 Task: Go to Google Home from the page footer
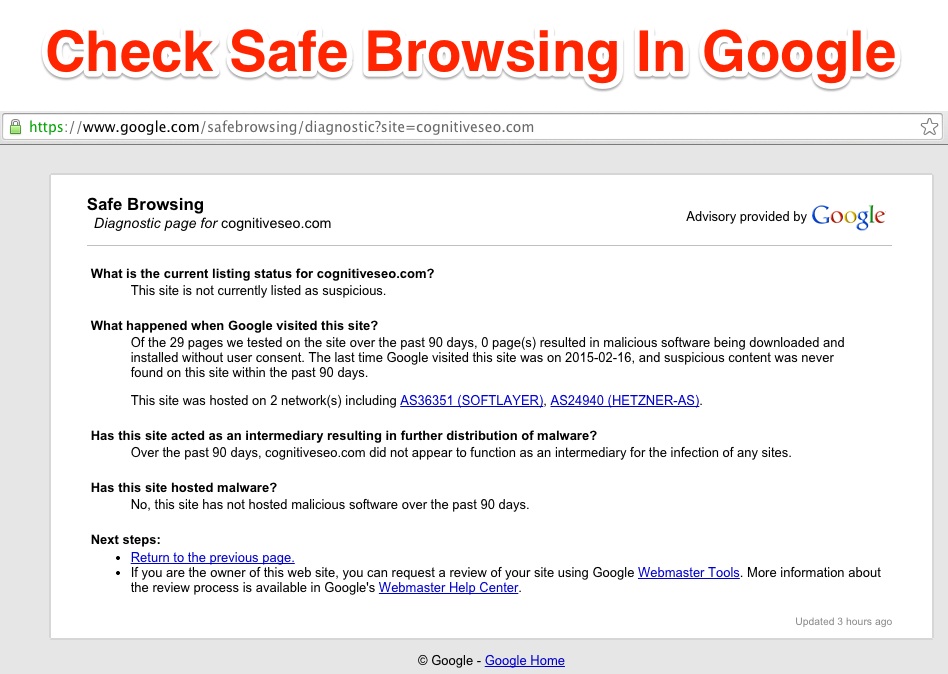pos(524,660)
